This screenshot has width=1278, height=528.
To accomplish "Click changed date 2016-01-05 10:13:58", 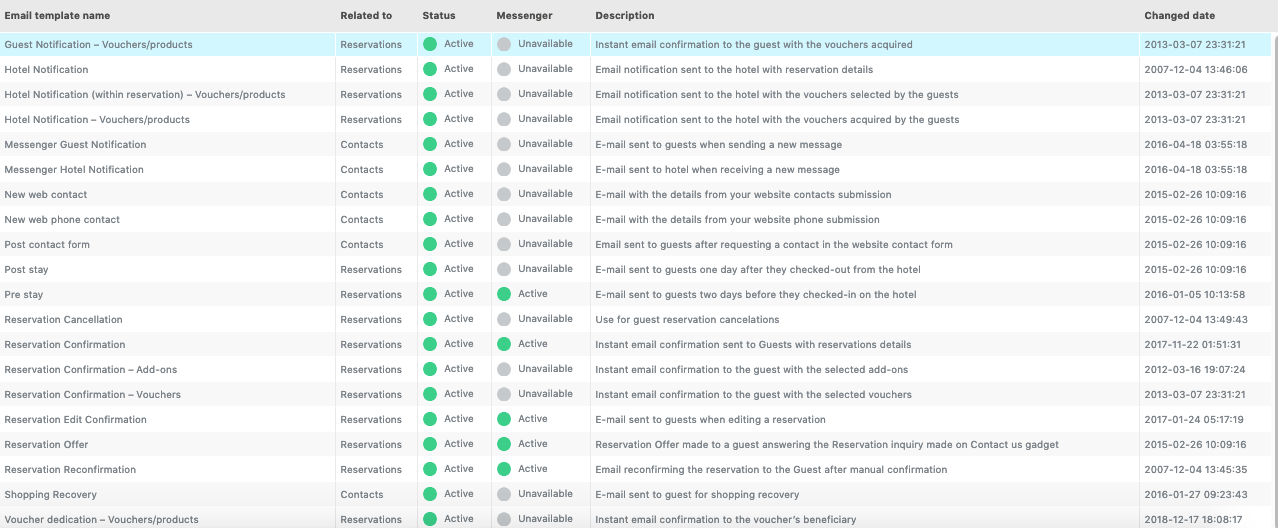I will pos(1195,294).
